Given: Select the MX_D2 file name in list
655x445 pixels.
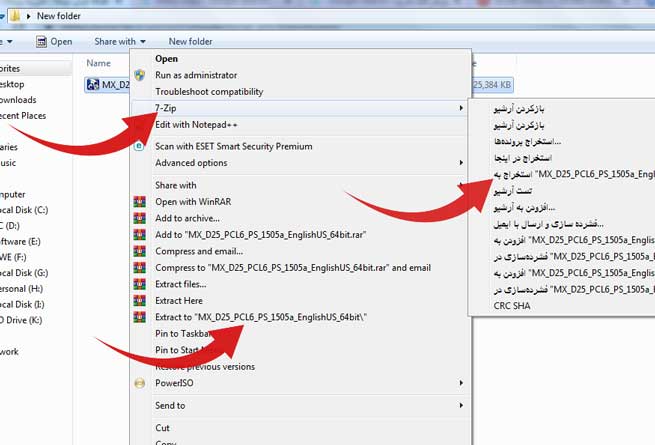Looking at the screenshot, I should (x=116, y=85).
